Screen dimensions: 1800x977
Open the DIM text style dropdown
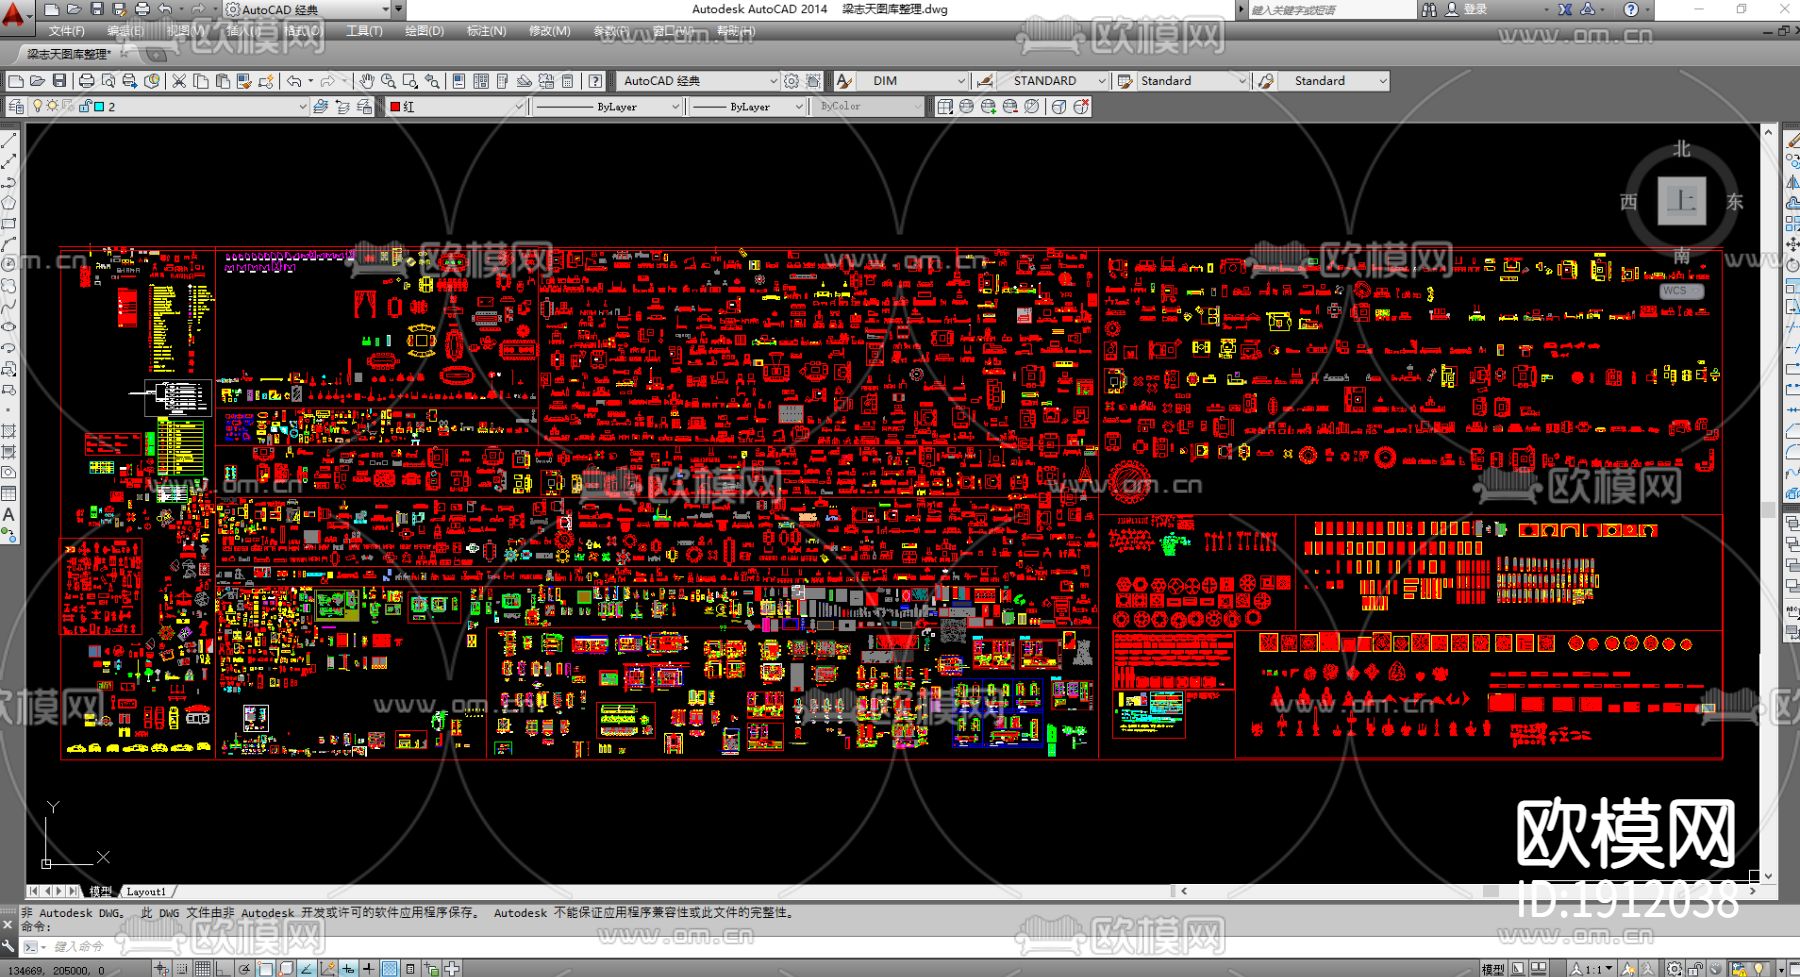click(x=961, y=81)
